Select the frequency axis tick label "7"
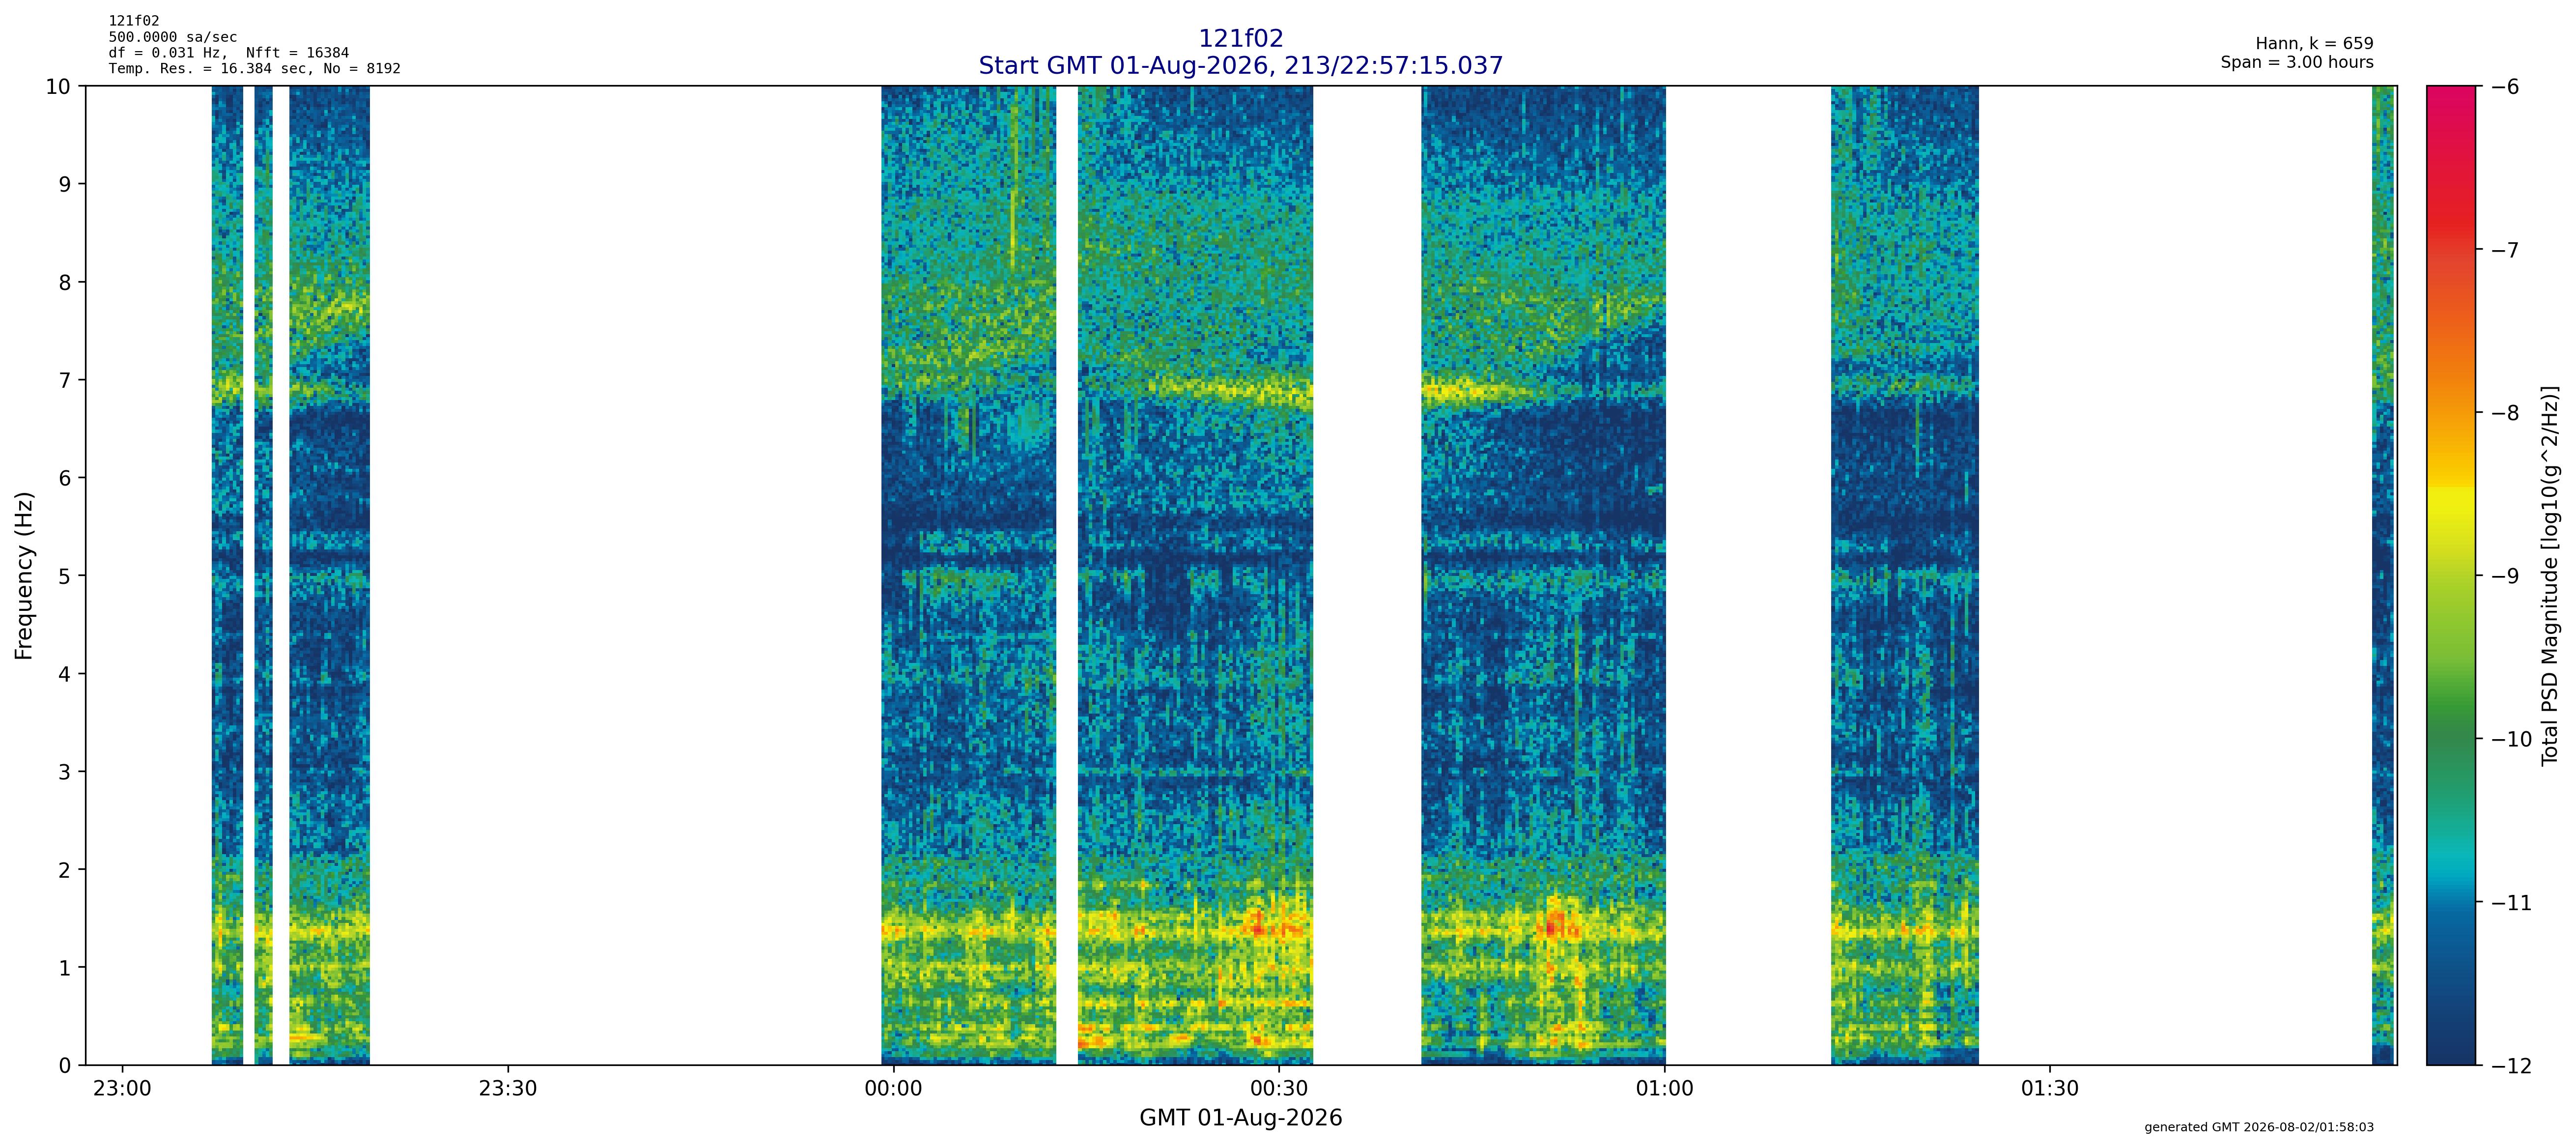2576x1148 pixels. point(66,380)
